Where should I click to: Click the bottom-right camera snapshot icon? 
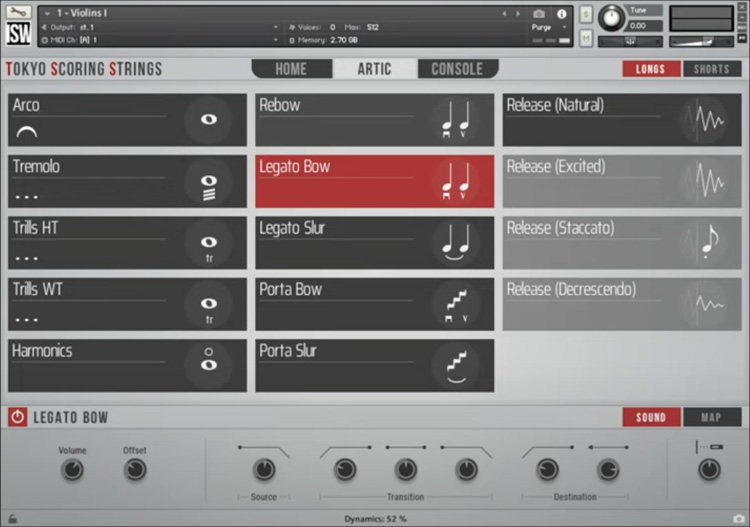738,518
